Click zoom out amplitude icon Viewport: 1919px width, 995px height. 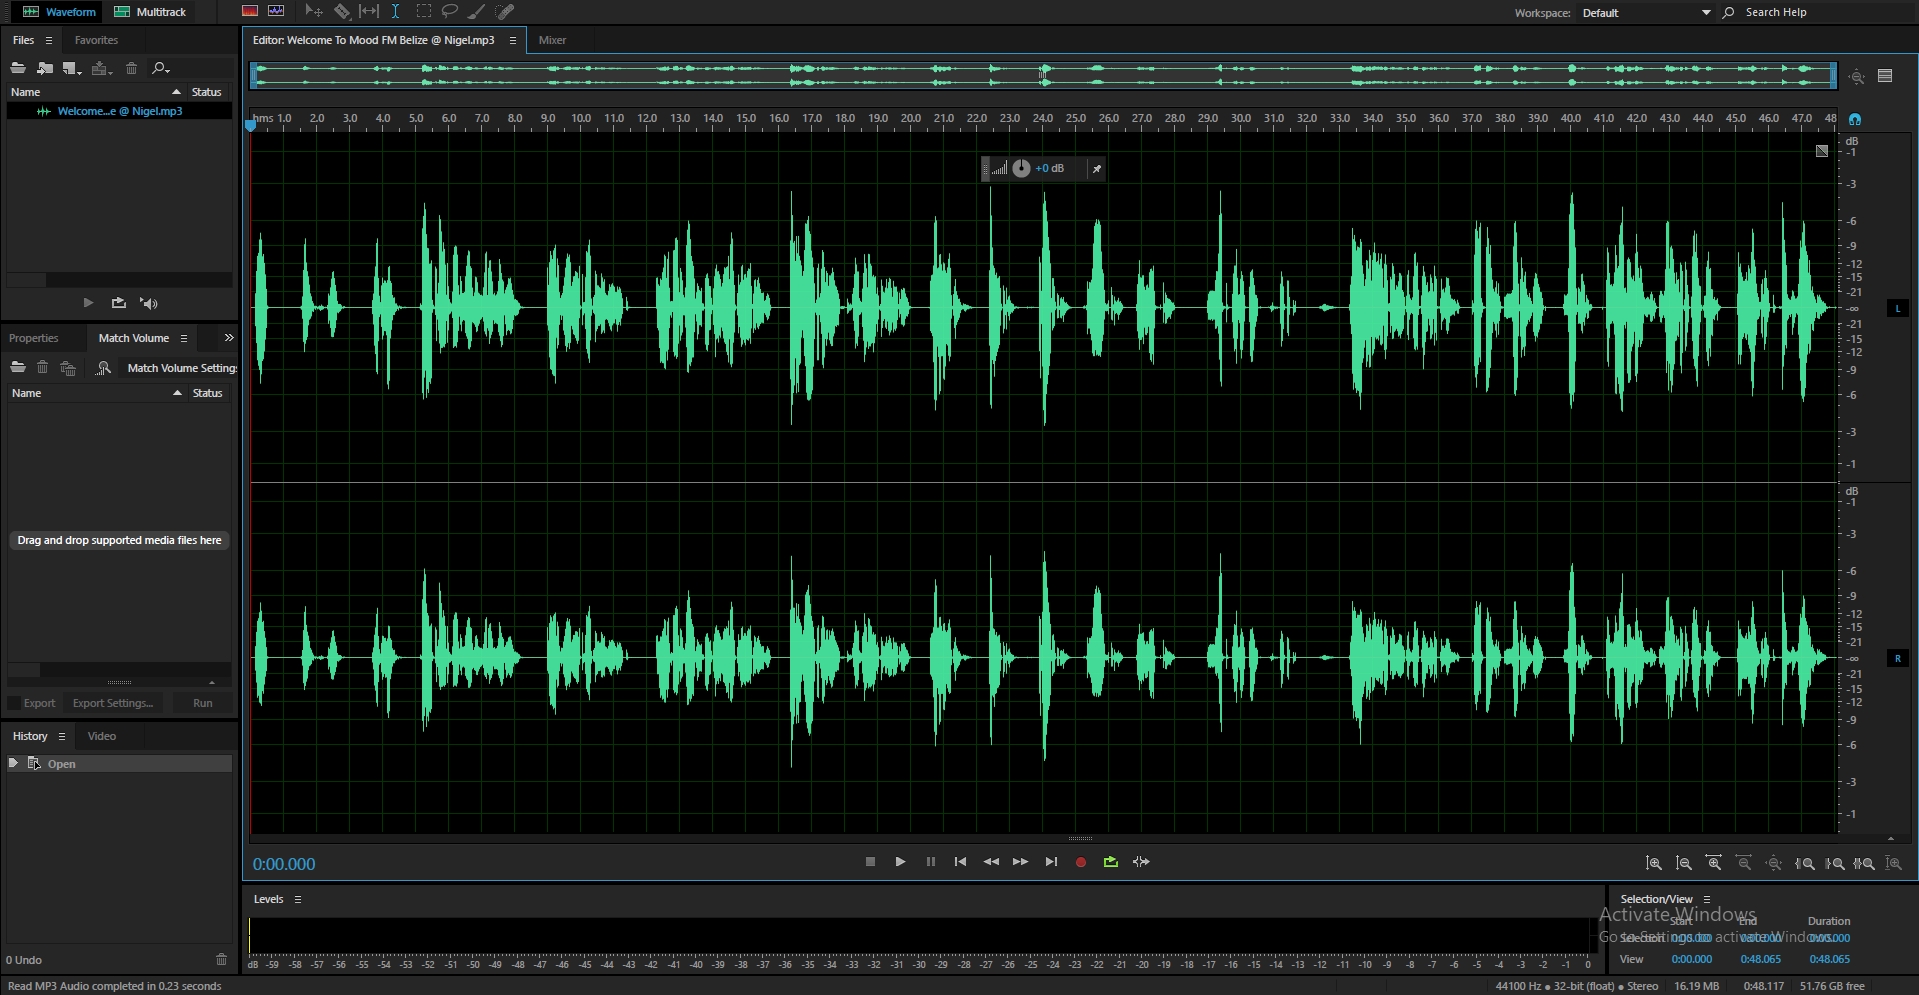[x=1684, y=863]
